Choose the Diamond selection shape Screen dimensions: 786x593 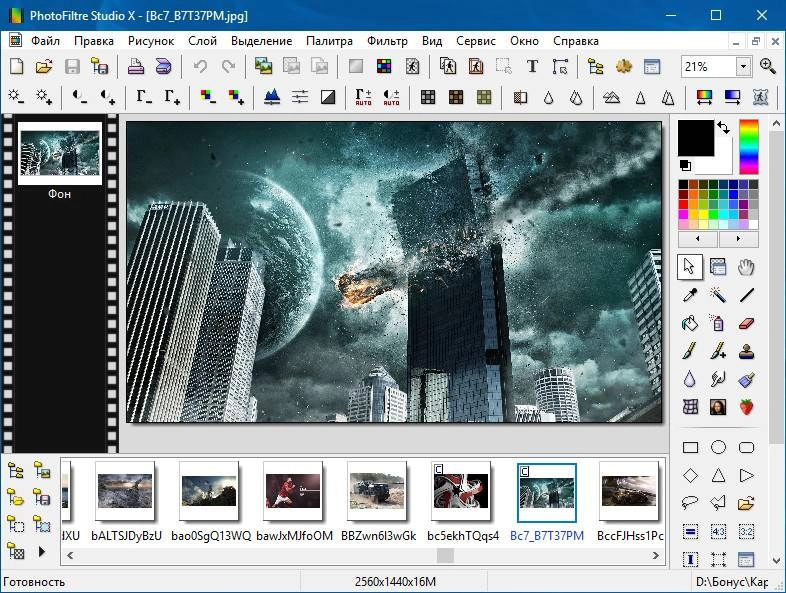[x=690, y=475]
